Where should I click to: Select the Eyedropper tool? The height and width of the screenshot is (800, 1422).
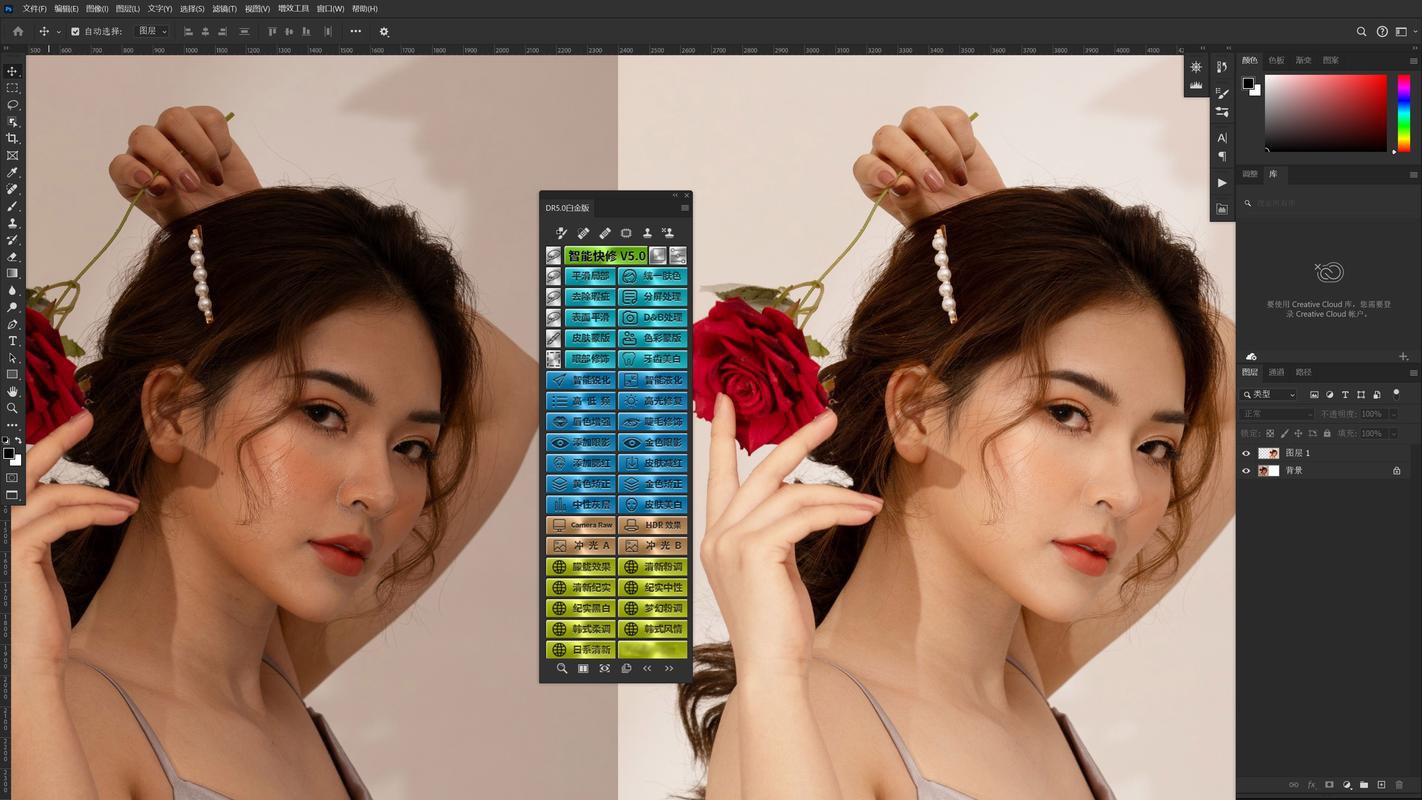tap(13, 173)
